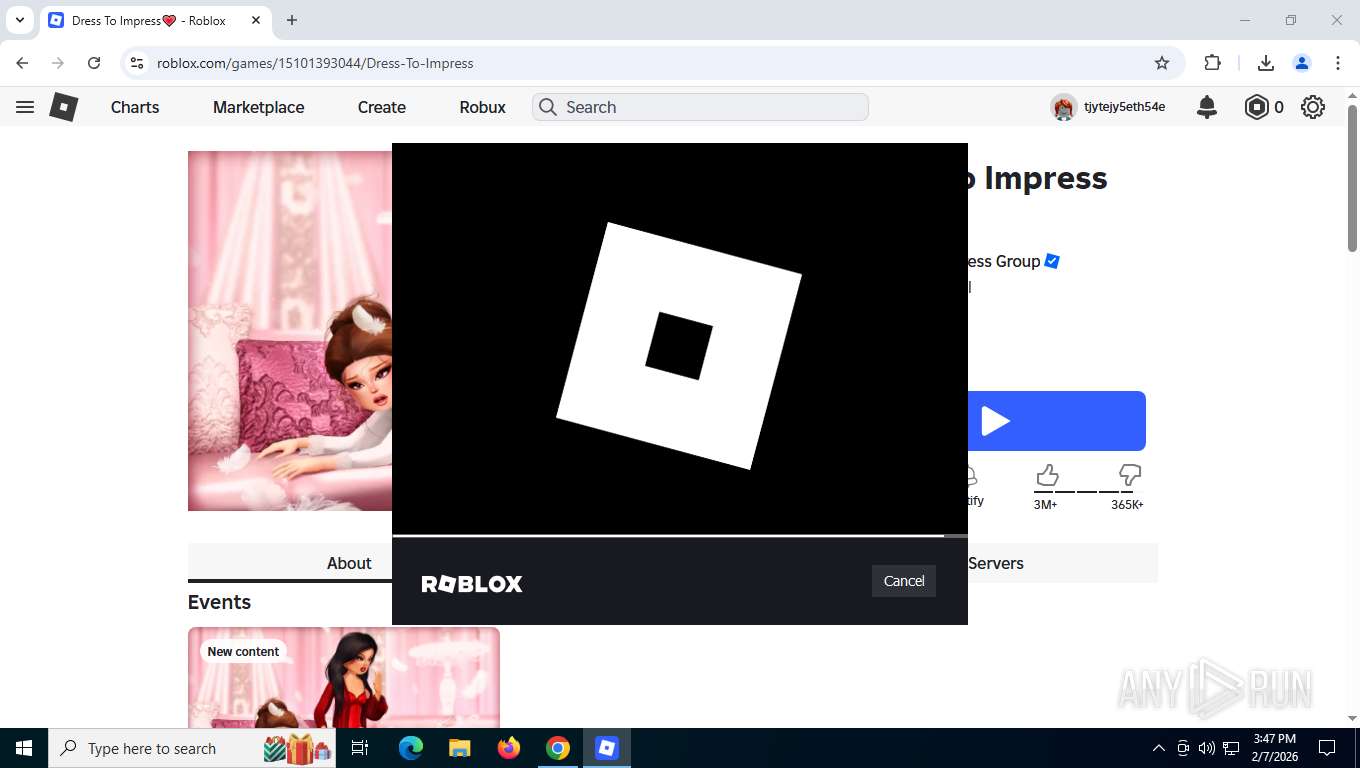Switch to the About tab
Viewport: 1360px width, 768px height.
click(x=349, y=563)
